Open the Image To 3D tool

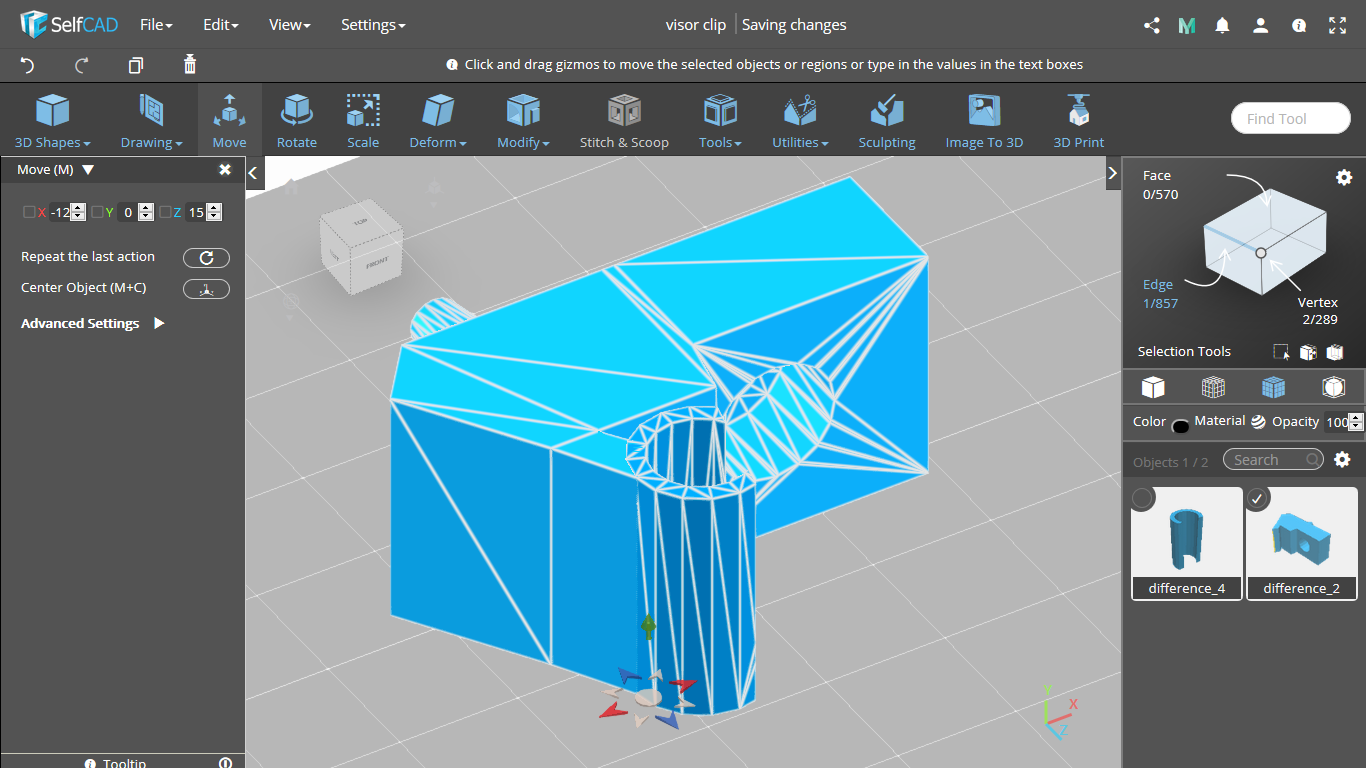point(984,120)
